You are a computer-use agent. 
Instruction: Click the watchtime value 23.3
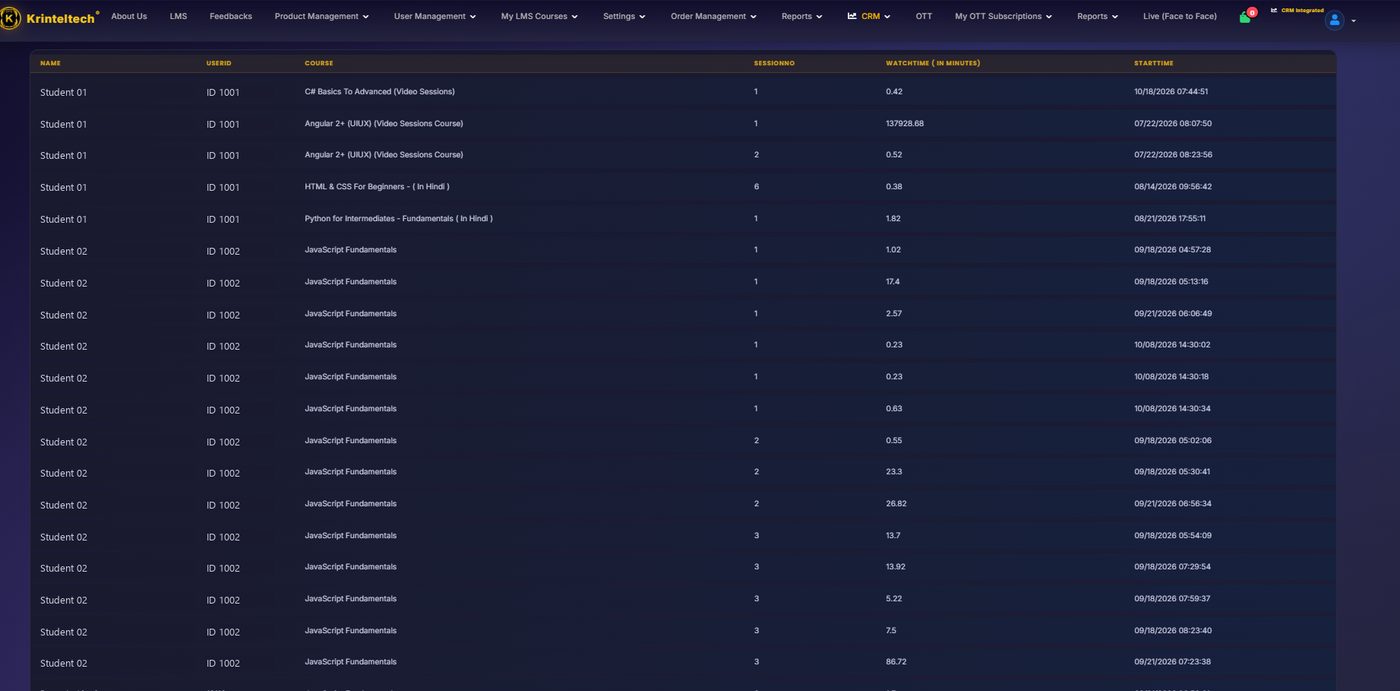pos(894,472)
